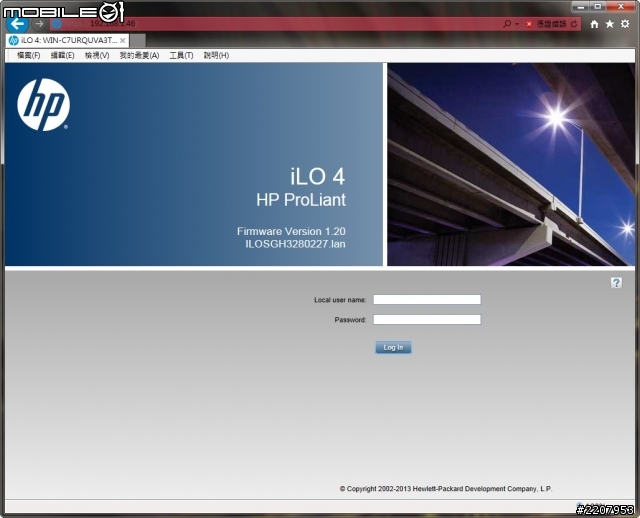Close the iLO 4 tab

click(122, 40)
